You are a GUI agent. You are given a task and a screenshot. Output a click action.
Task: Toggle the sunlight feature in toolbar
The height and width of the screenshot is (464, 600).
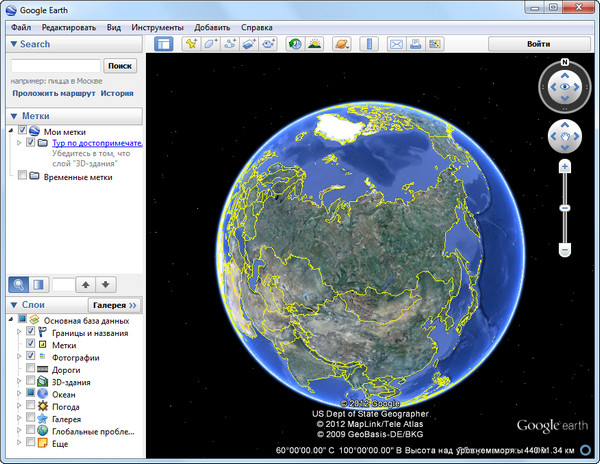[x=315, y=44]
